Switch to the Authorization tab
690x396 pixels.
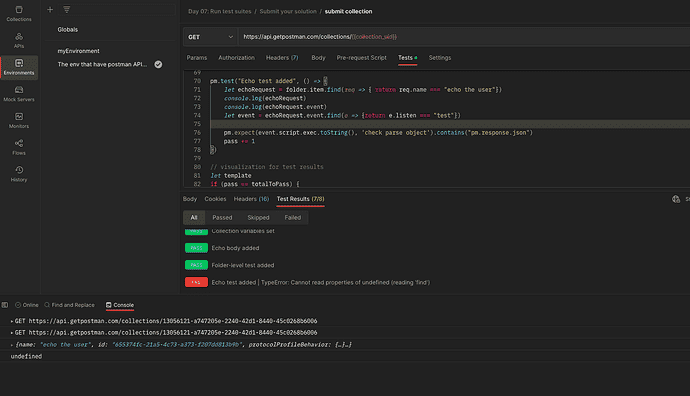[236, 58]
